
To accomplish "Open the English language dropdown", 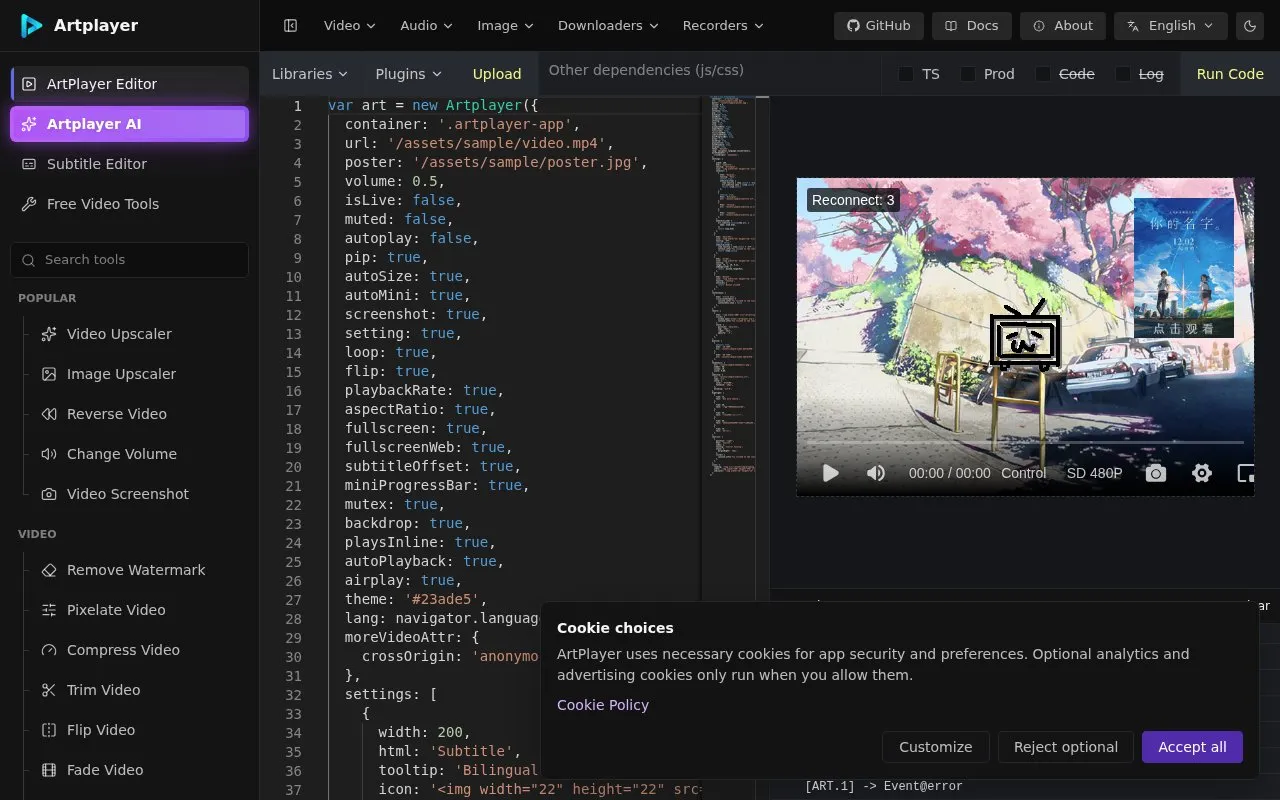I will [x=1171, y=25].
